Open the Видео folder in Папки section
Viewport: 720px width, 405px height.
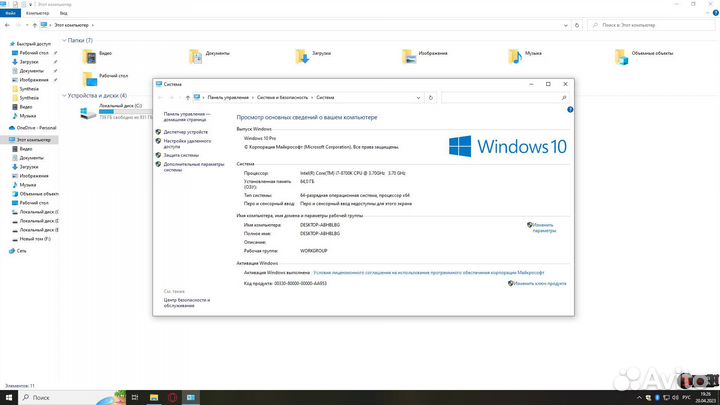pyautogui.click(x=97, y=56)
